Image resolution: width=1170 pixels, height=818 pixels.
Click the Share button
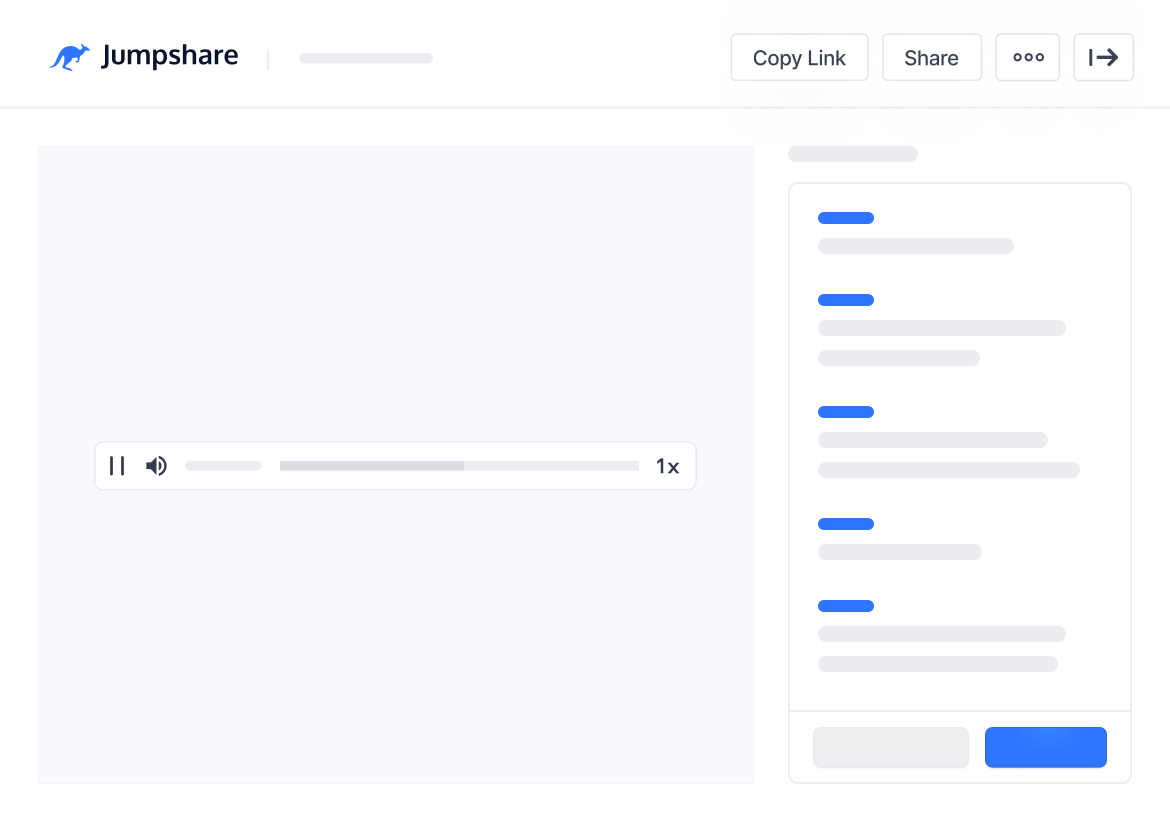[x=931, y=58]
